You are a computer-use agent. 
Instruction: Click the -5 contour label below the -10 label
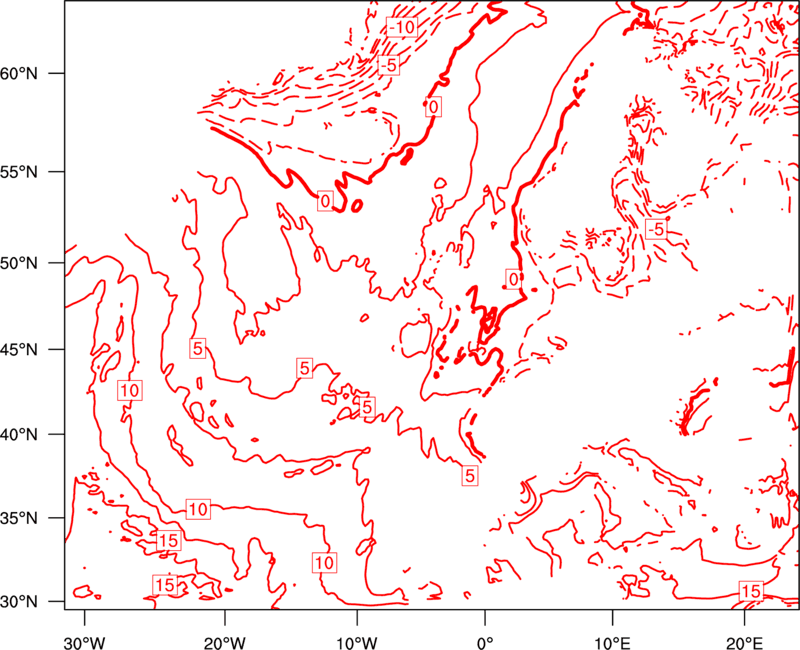[x=388, y=65]
